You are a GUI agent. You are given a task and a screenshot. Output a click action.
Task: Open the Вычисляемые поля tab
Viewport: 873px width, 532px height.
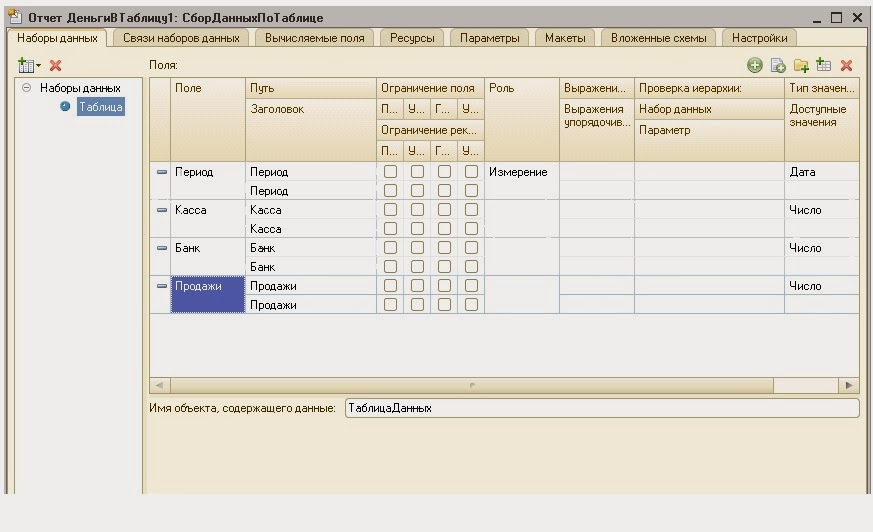coord(314,38)
